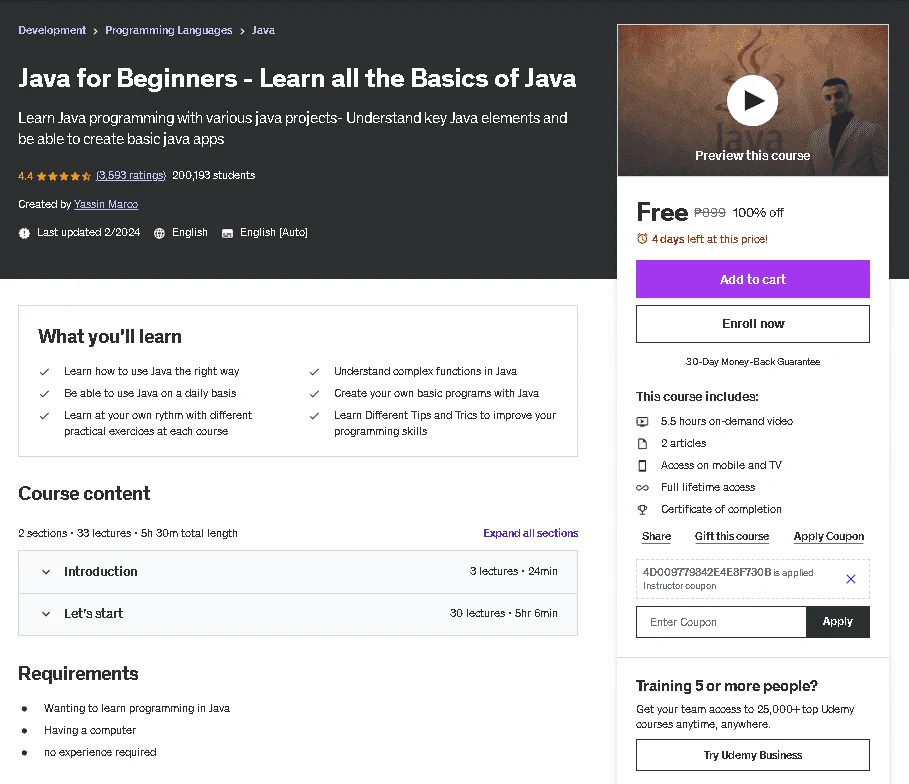Click checkmark beside 'Learn Different Tips and Trics'
The width and height of the screenshot is (909, 784).
314,416
